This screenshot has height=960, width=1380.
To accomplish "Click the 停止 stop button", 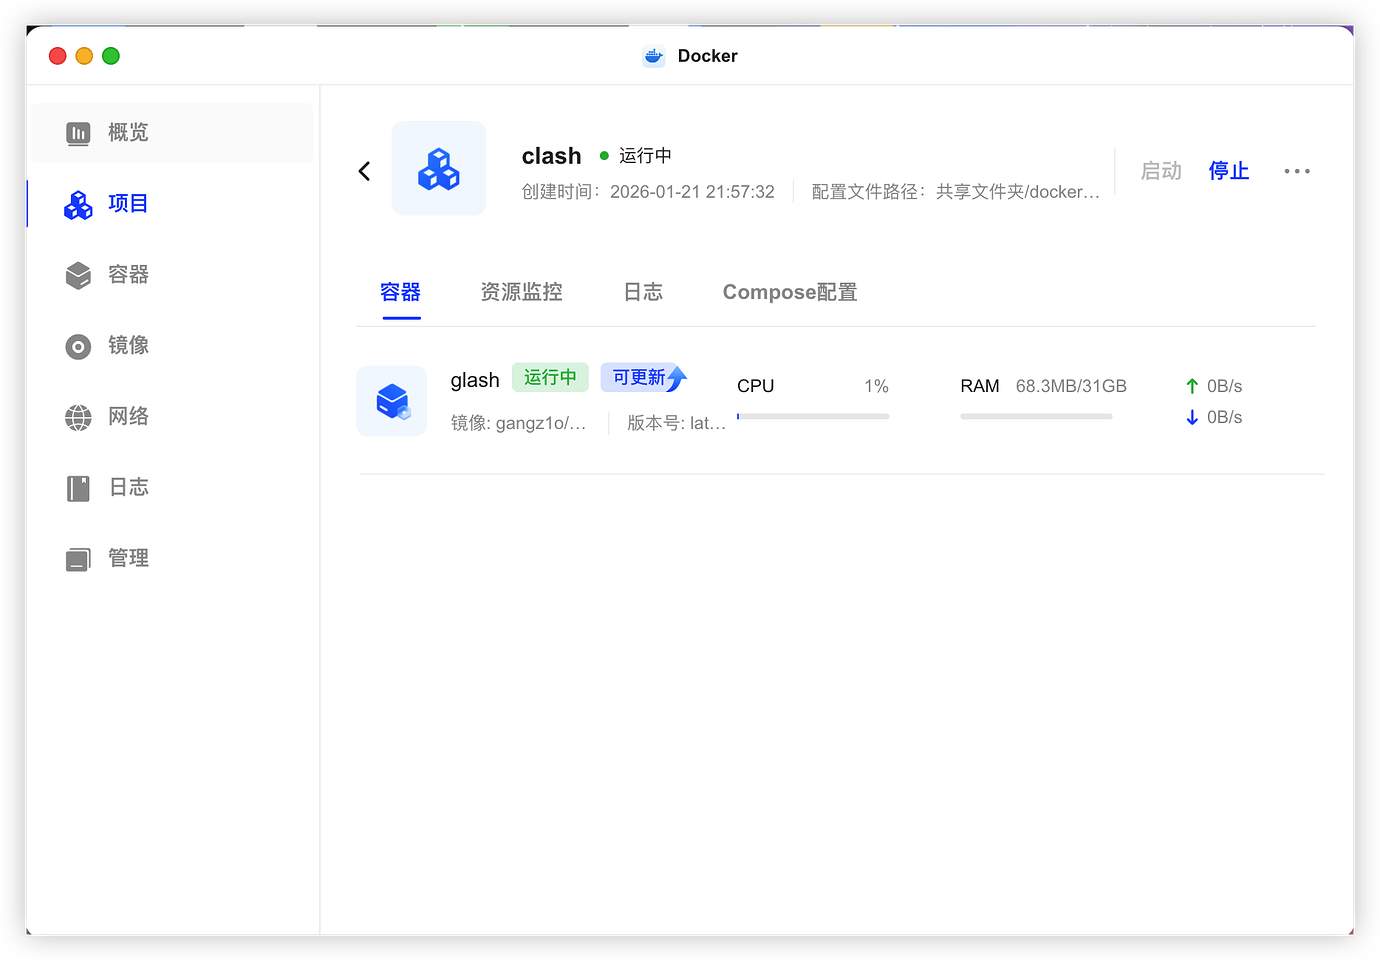I will click(1229, 171).
